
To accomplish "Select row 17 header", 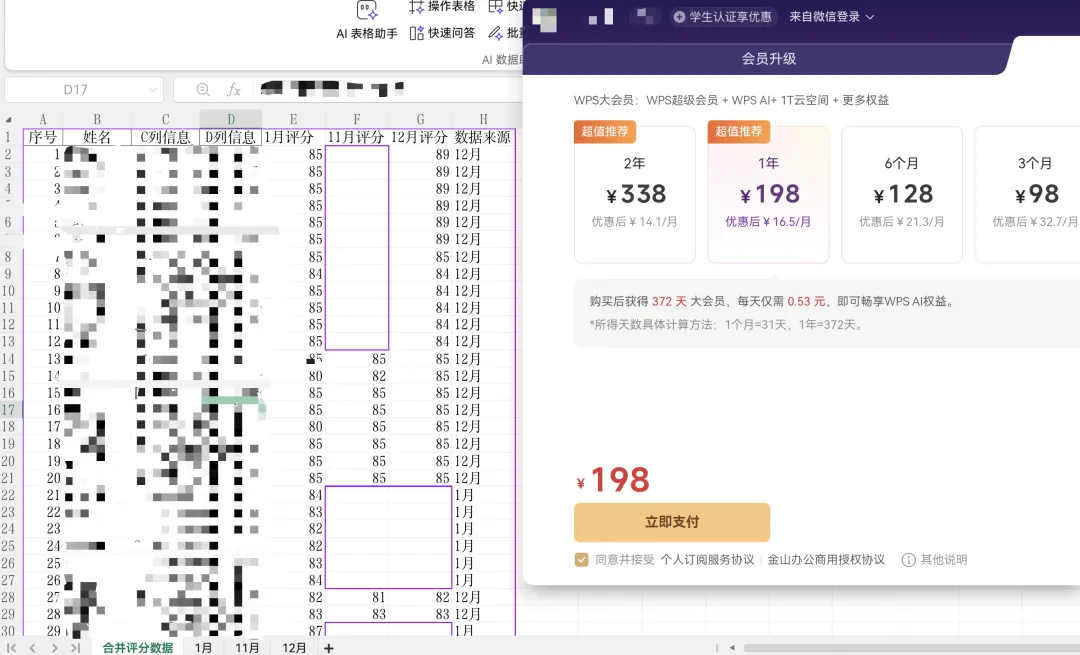I will [9, 410].
